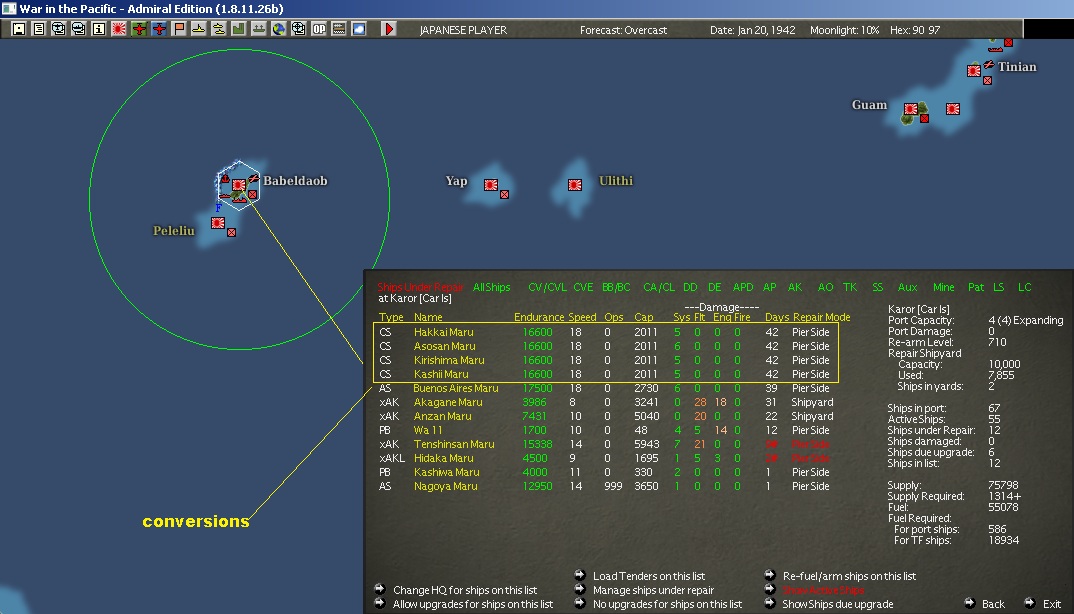The image size is (1074, 614).
Task: Filter list by Aux ships
Action: click(x=908, y=287)
